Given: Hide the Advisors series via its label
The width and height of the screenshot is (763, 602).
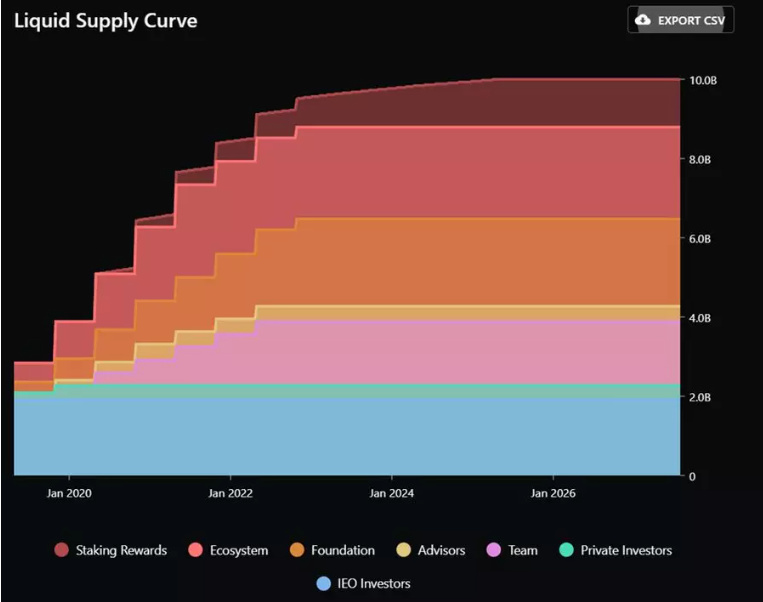Looking at the screenshot, I should [441, 550].
